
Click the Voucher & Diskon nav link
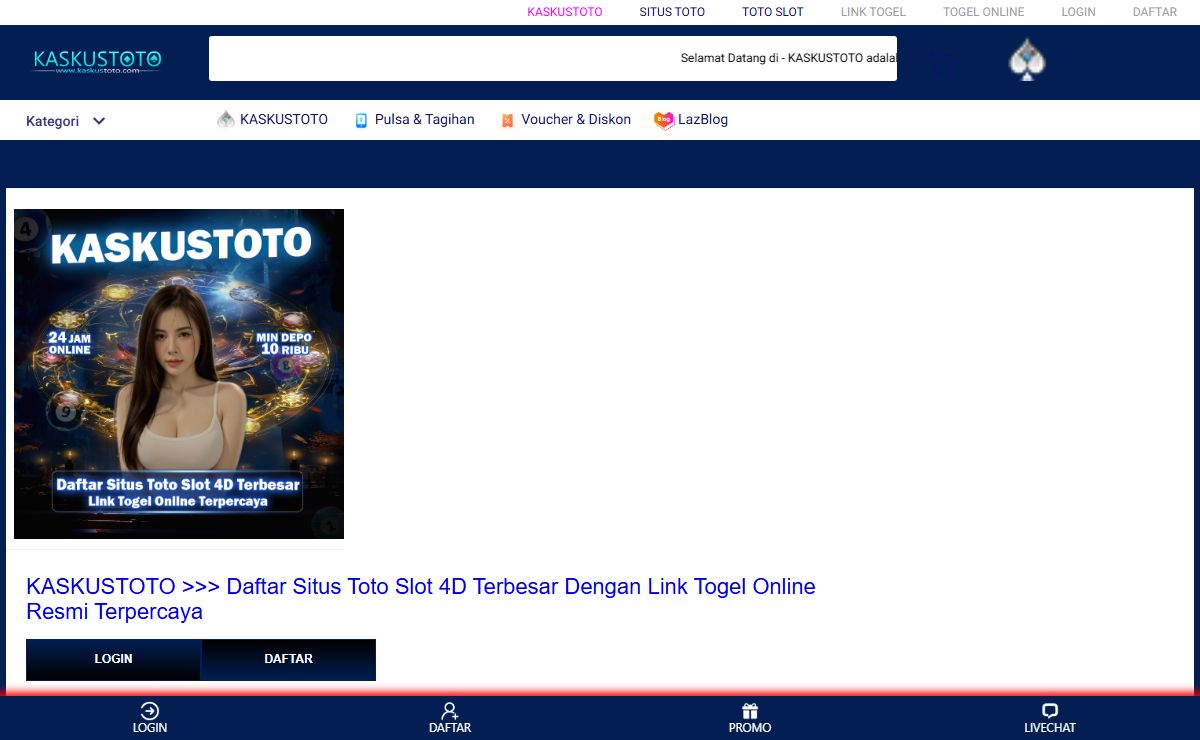coord(576,119)
